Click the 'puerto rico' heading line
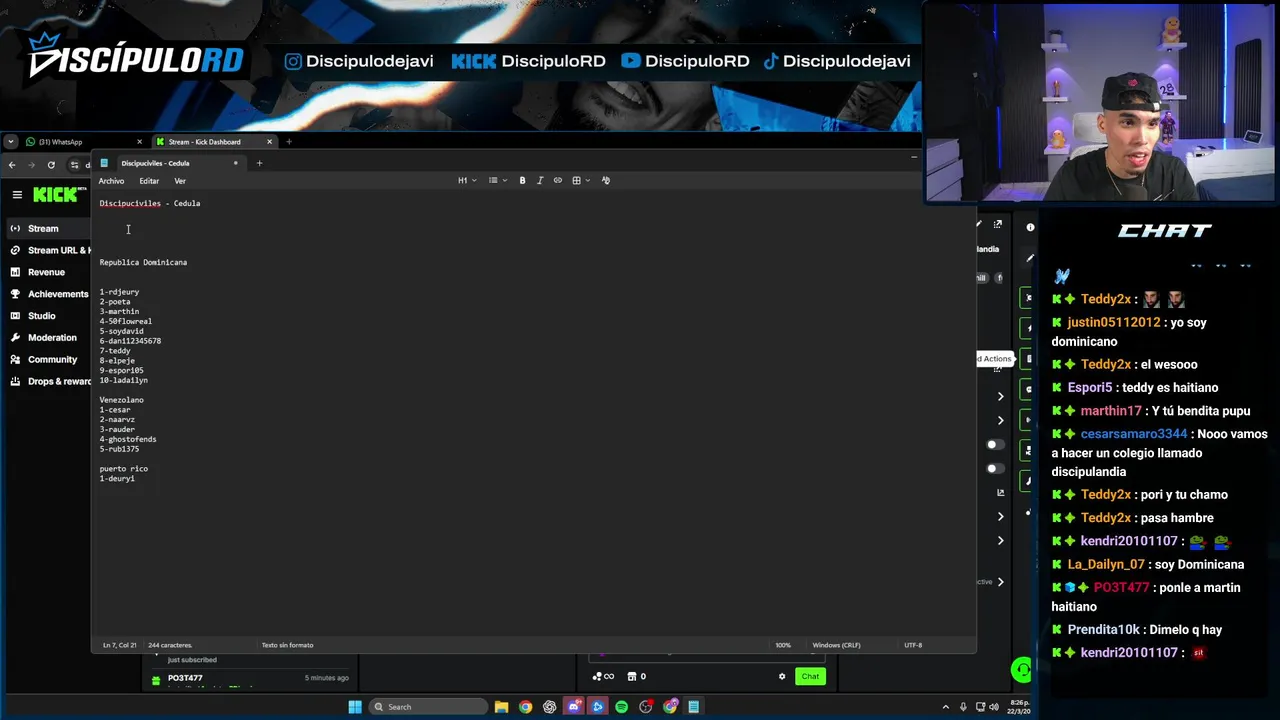This screenshot has height=720, width=1280. point(124,469)
